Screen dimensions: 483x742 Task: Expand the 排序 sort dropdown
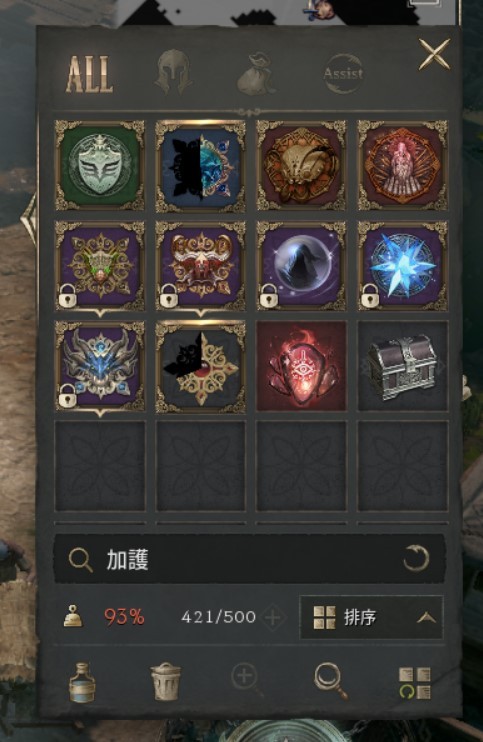(x=371, y=617)
